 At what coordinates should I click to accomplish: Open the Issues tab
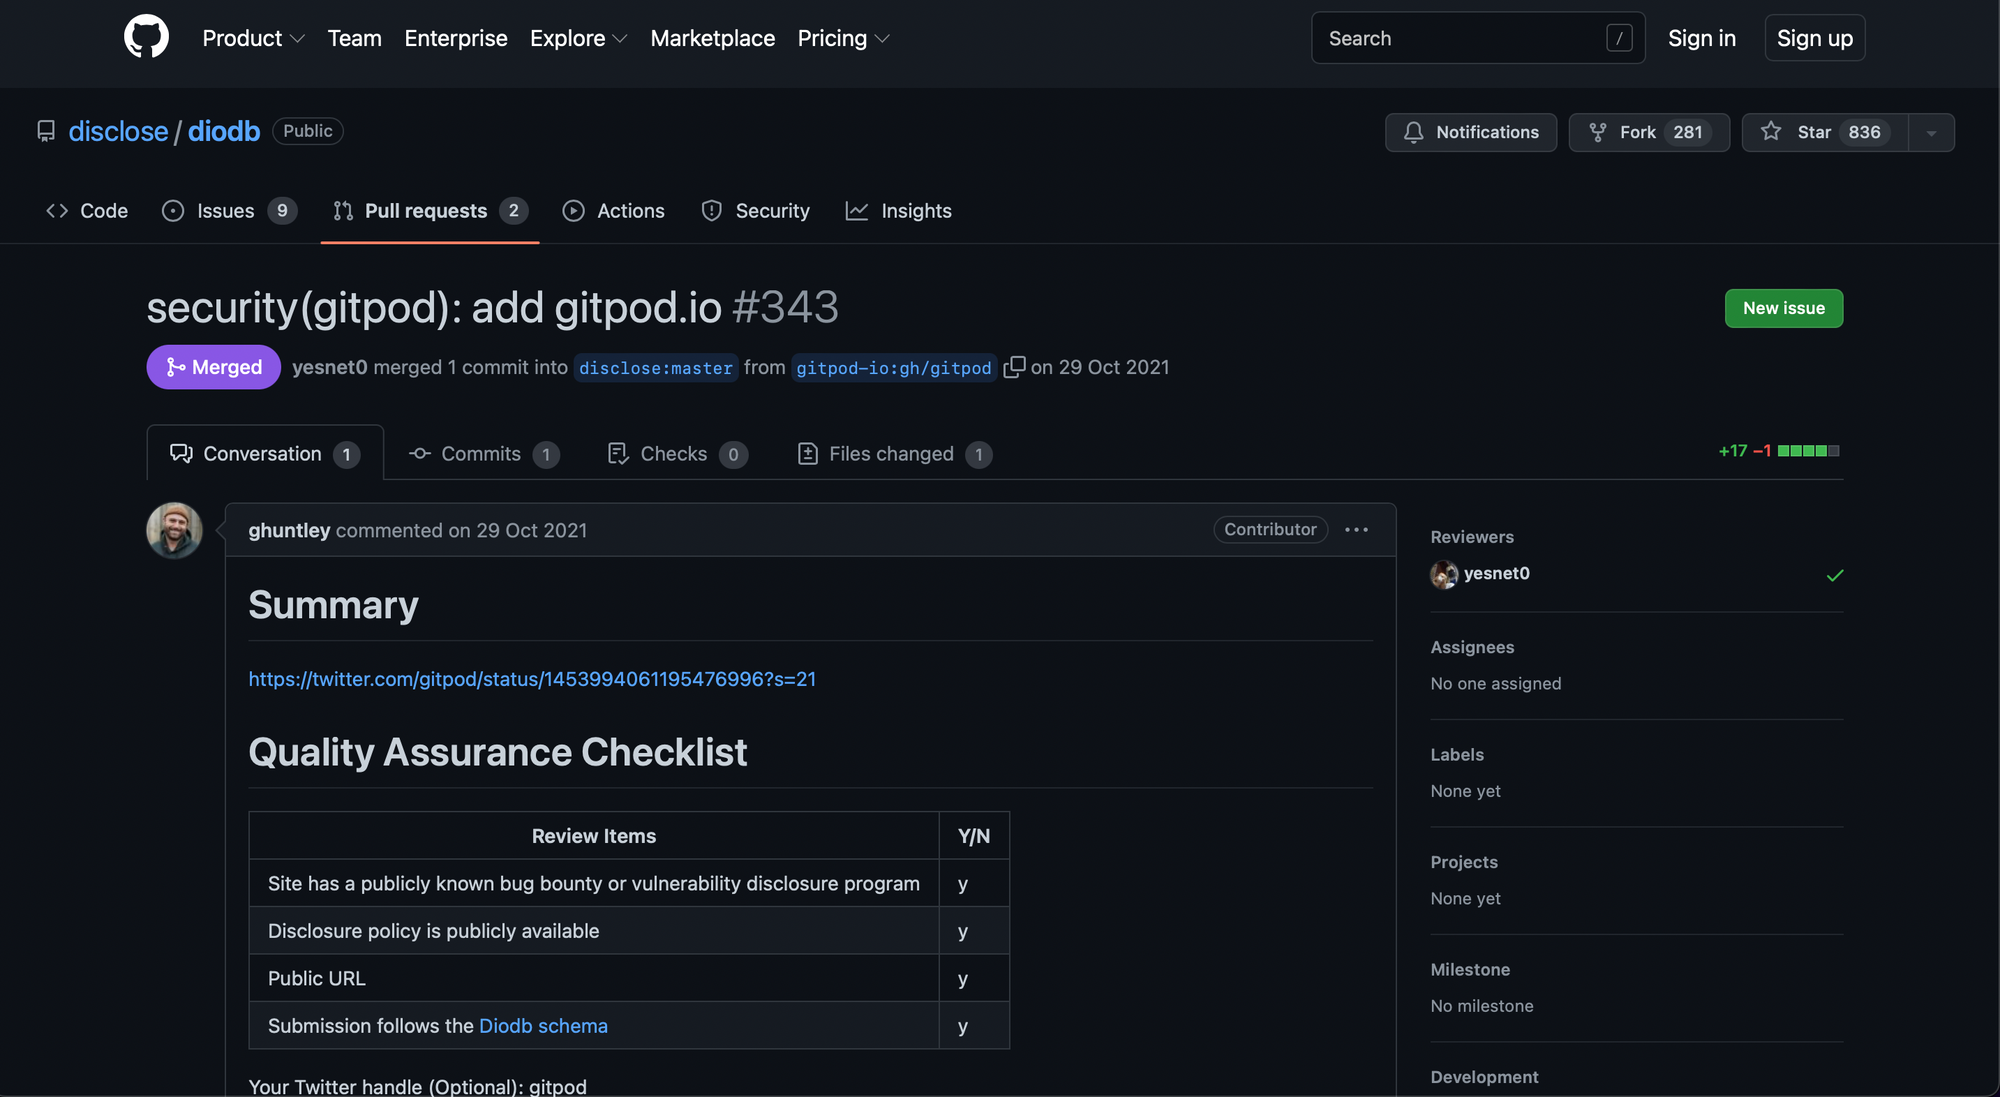coord(228,211)
